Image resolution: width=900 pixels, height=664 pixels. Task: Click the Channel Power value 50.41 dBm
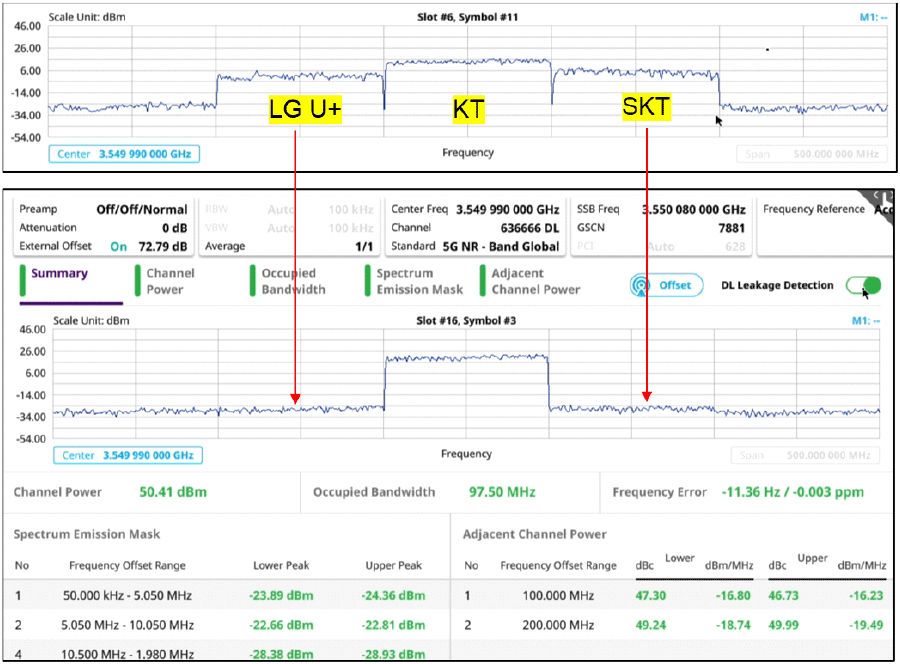coord(173,492)
